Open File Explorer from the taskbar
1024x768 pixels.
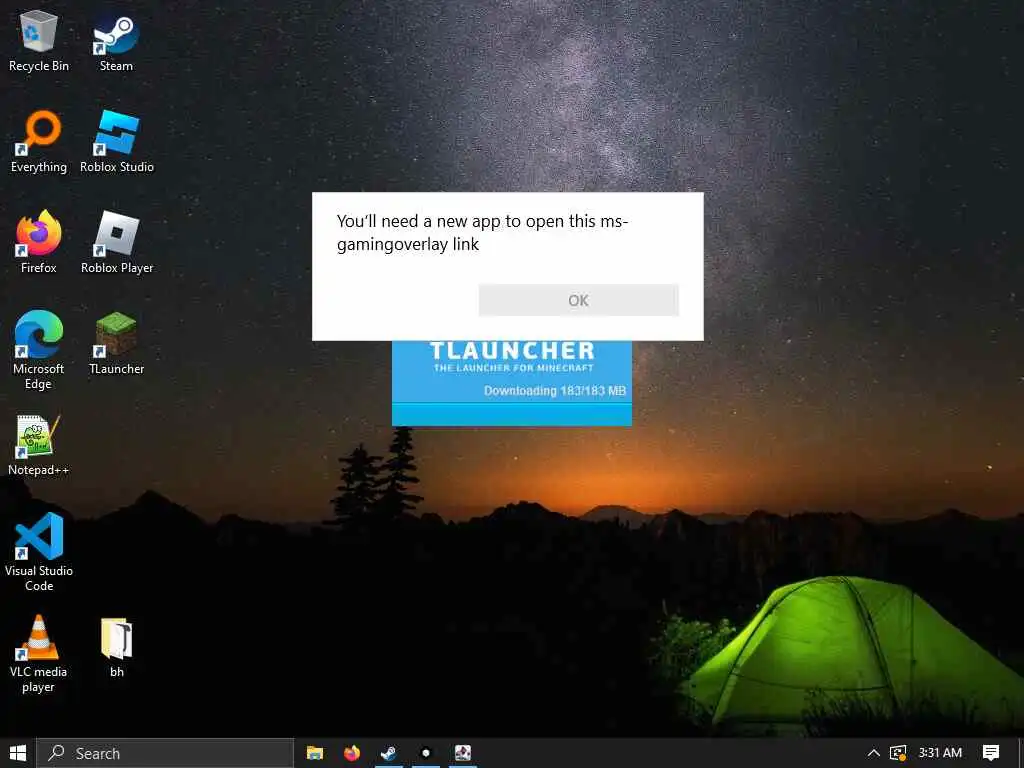(x=315, y=753)
